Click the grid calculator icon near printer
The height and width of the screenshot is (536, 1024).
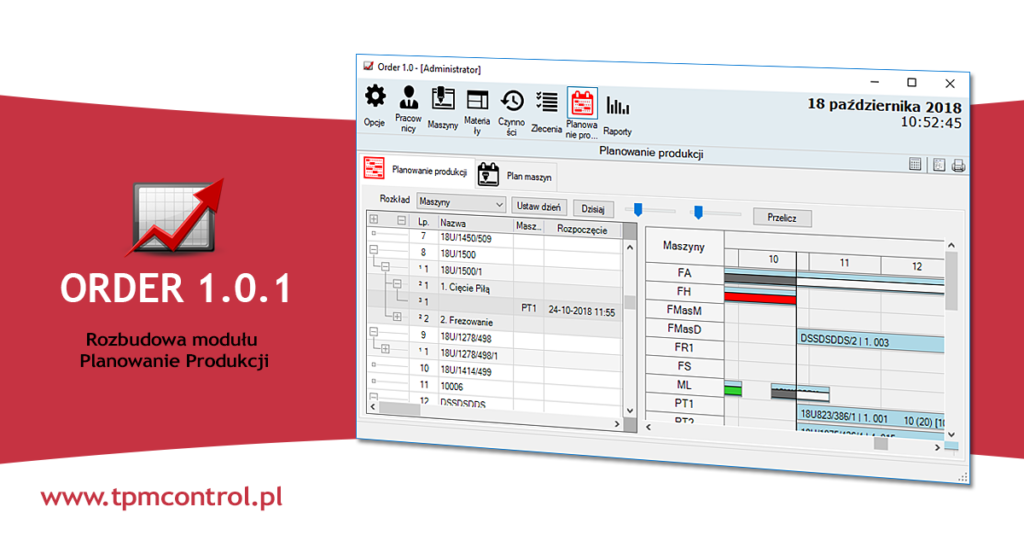point(915,164)
